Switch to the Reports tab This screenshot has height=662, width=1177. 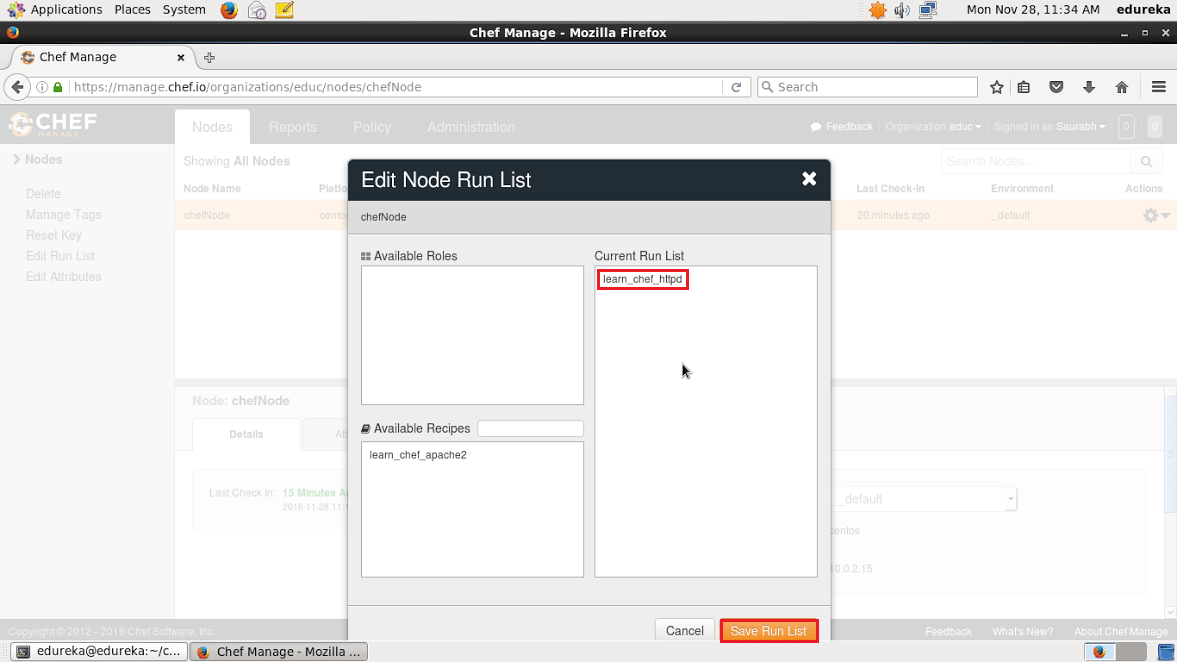tap(293, 127)
